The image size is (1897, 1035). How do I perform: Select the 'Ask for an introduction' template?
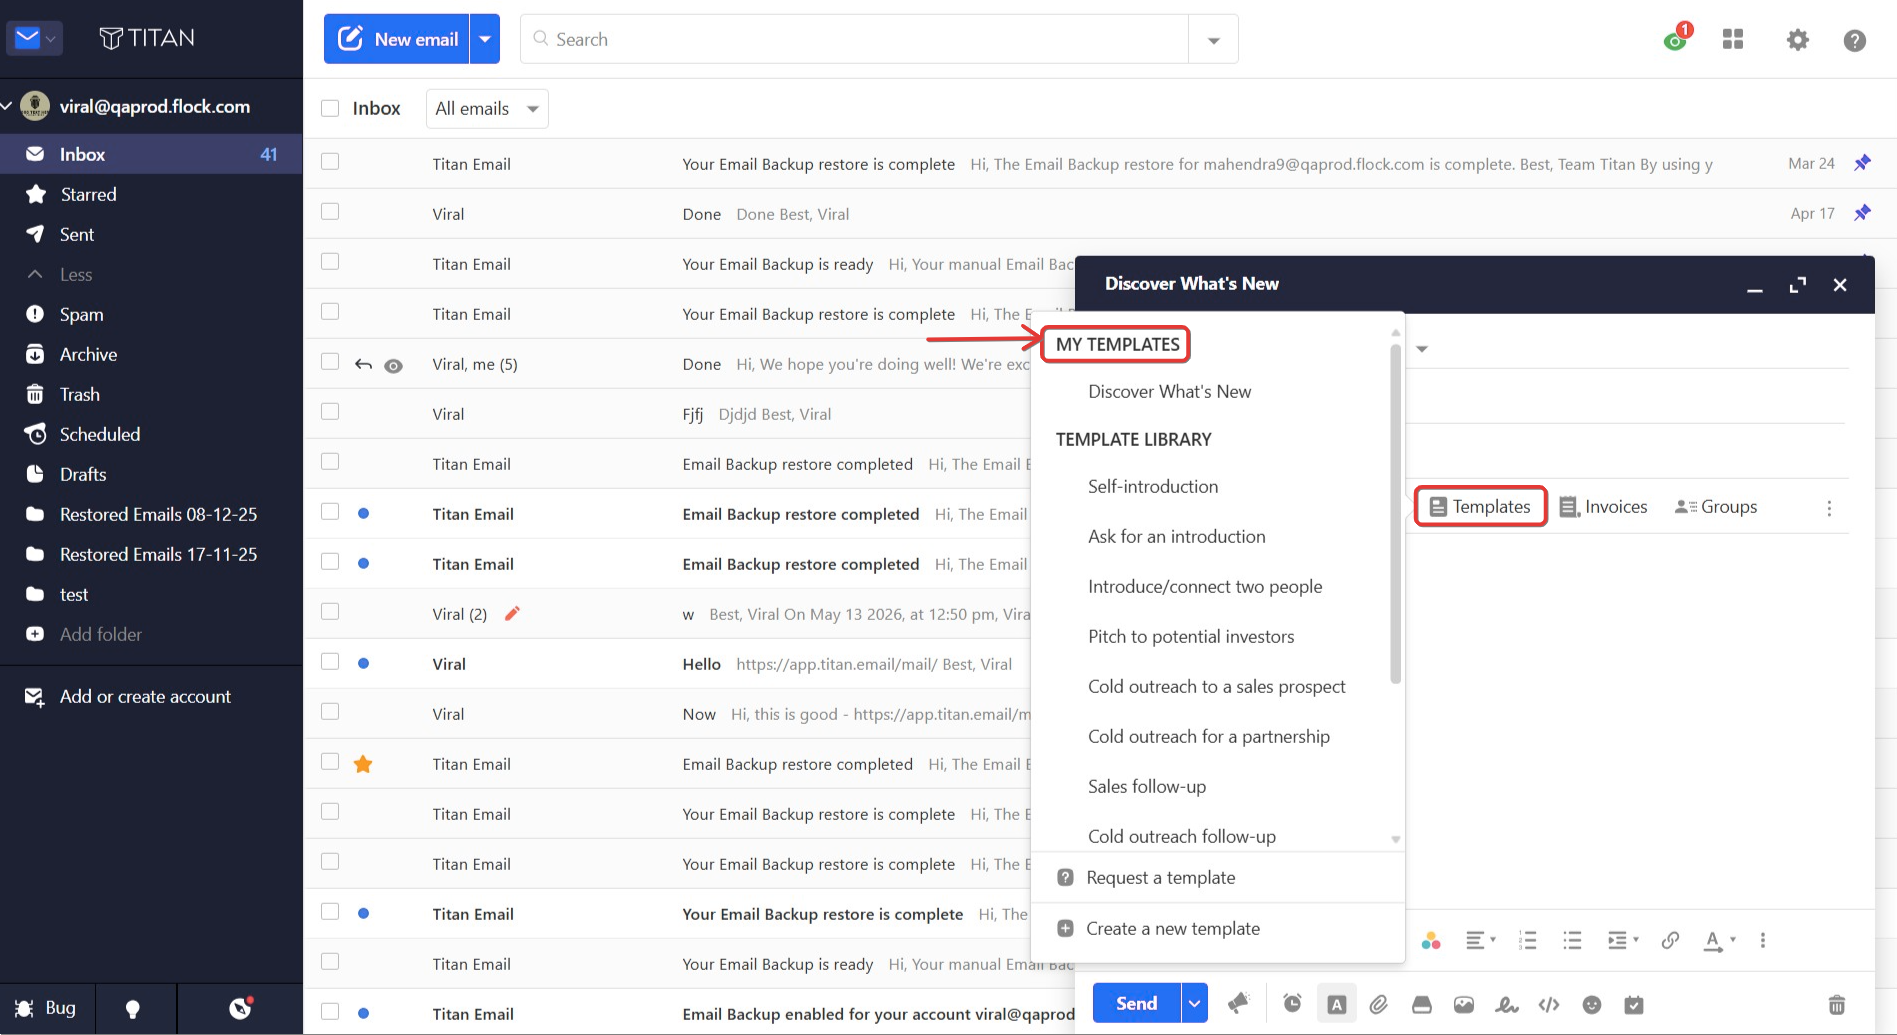pos(1176,537)
